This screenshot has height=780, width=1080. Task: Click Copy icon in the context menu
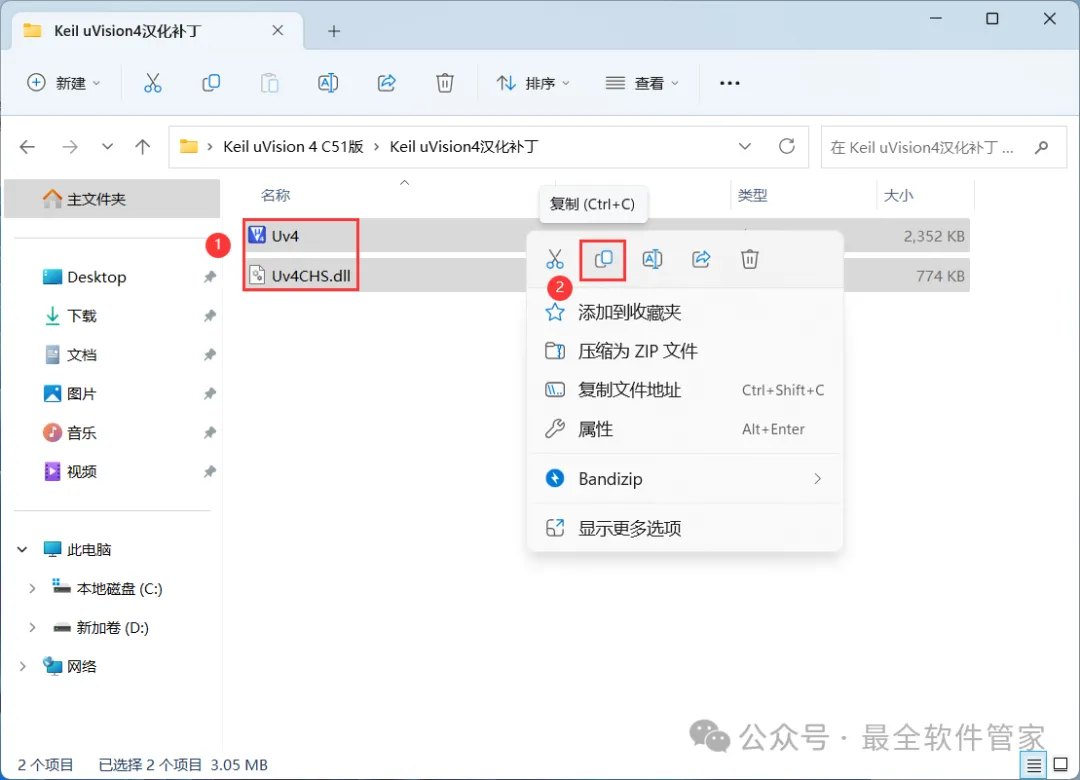point(603,259)
